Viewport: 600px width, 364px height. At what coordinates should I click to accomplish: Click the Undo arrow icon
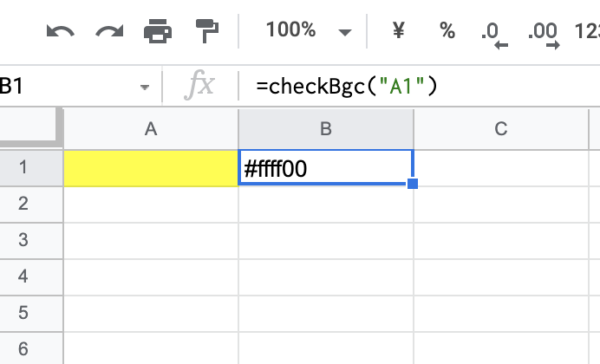(x=60, y=31)
